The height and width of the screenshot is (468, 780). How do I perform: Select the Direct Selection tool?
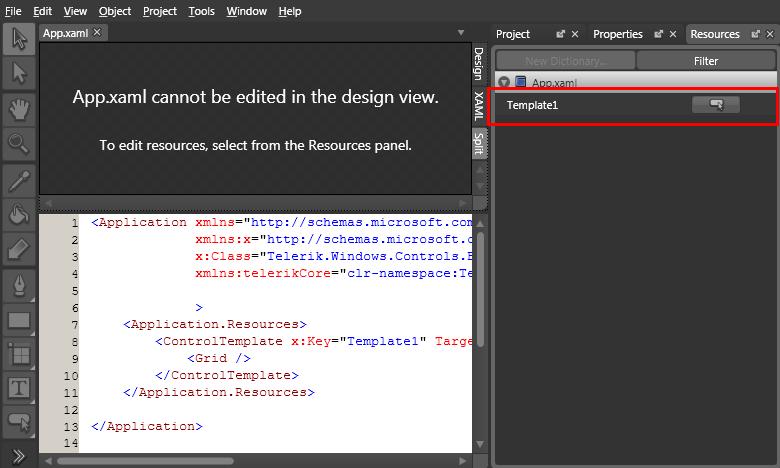19,73
